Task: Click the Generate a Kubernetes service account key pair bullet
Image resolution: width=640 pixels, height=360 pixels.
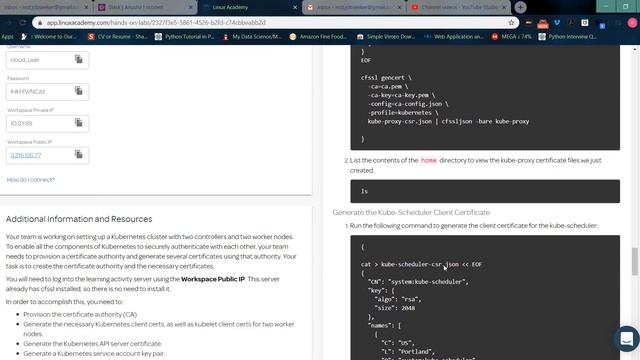Action: pos(94,353)
